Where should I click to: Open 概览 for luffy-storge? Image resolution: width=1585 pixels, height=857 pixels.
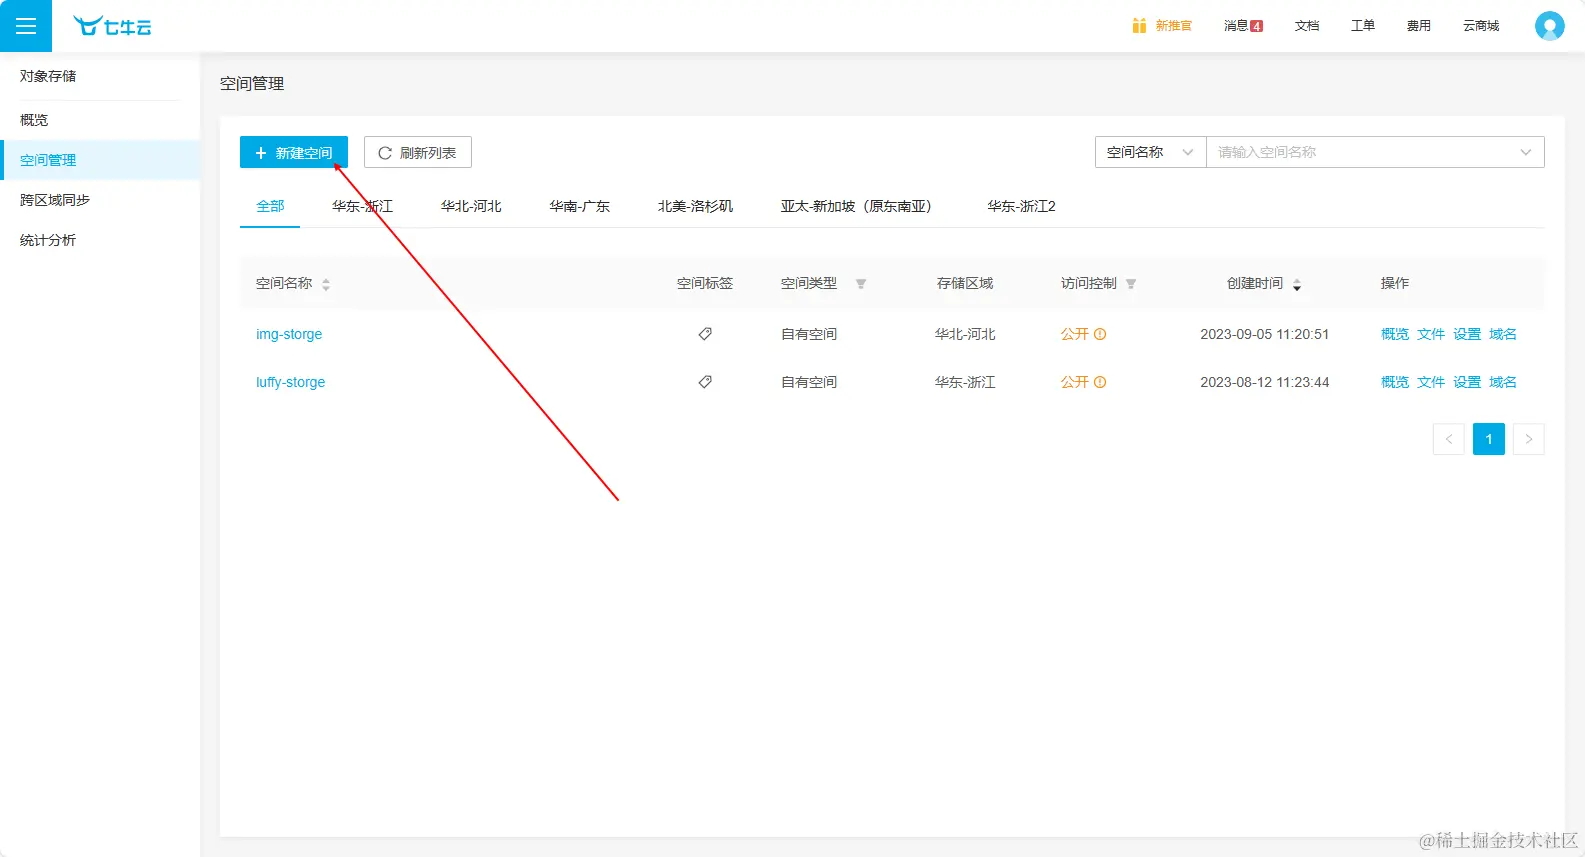pyautogui.click(x=1395, y=382)
